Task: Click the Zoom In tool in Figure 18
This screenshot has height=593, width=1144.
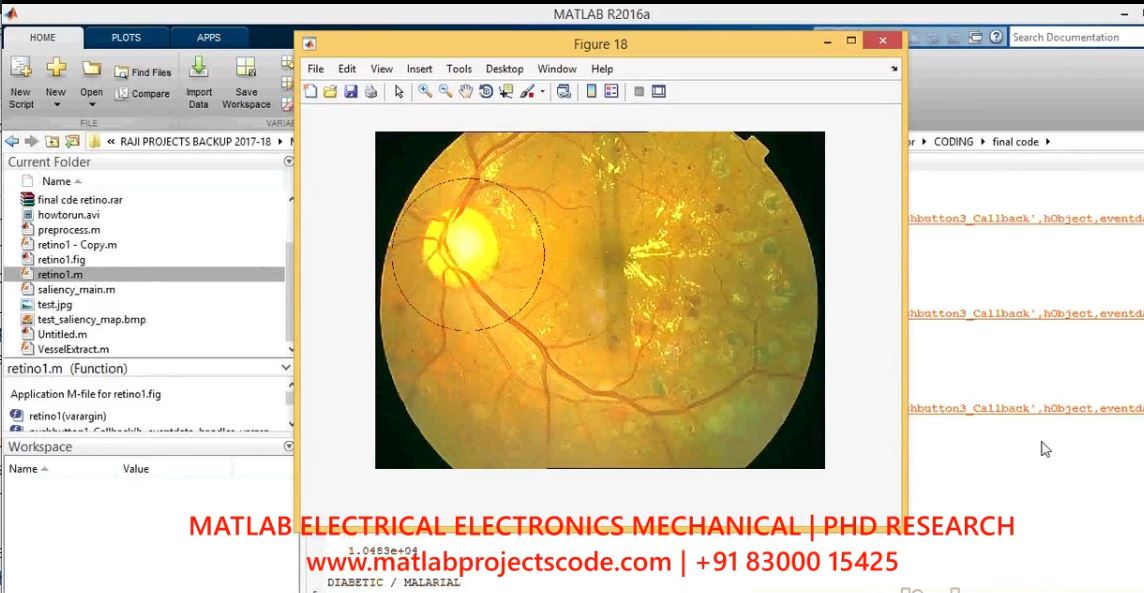Action: (x=425, y=91)
